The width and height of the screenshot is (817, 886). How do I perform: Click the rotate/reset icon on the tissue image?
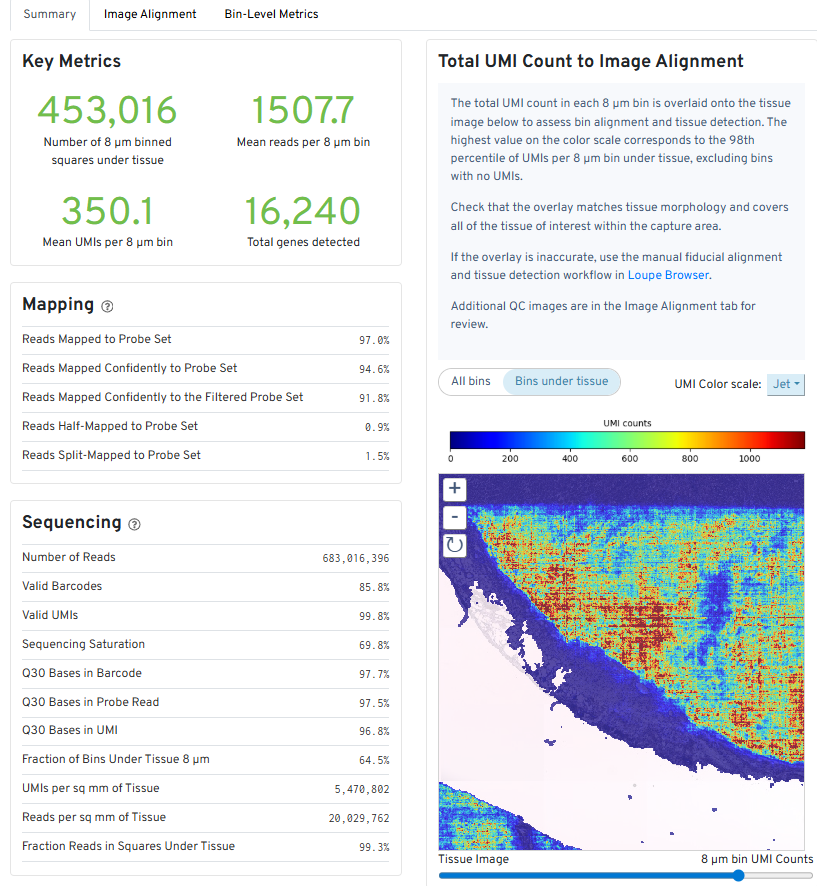click(454, 545)
